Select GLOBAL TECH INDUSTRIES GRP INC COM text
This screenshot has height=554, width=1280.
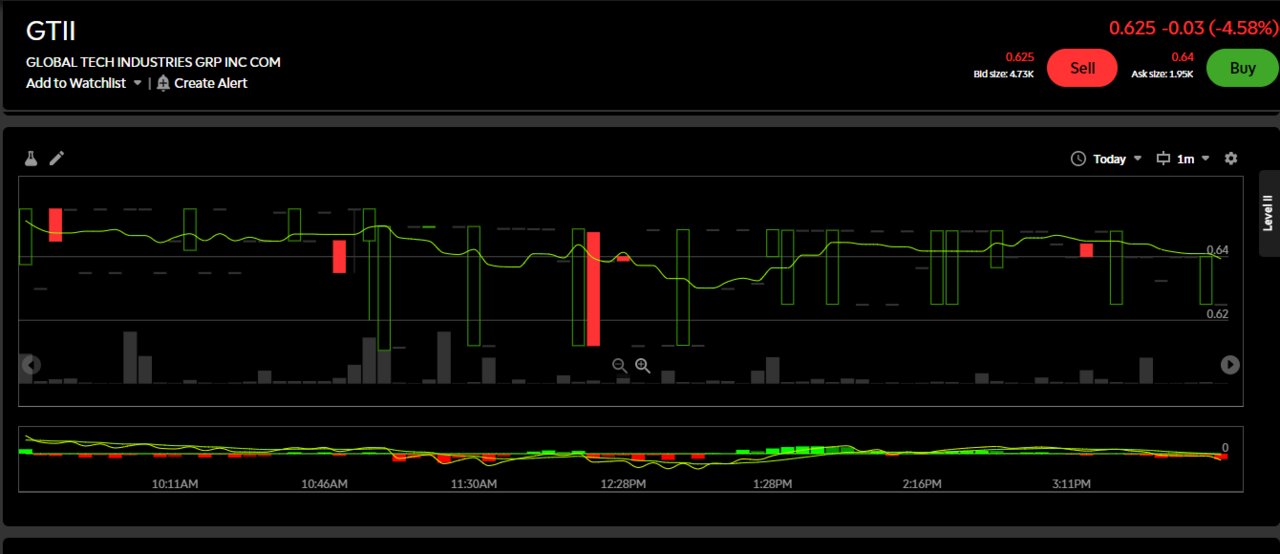[153, 62]
